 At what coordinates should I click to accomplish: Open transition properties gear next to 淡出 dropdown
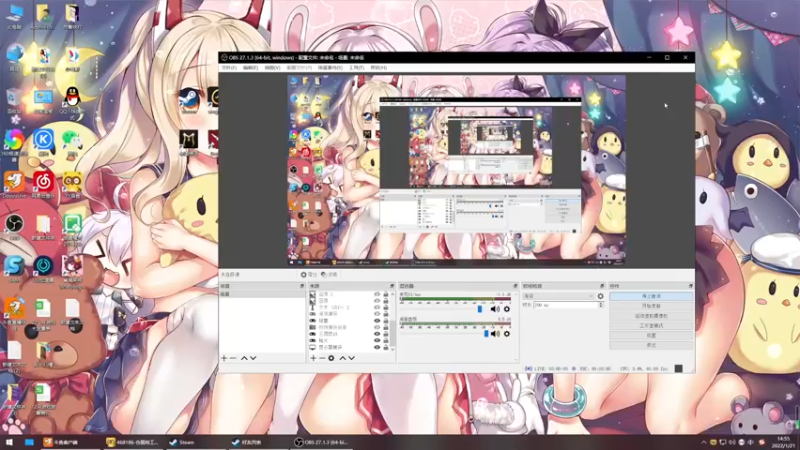pos(601,296)
